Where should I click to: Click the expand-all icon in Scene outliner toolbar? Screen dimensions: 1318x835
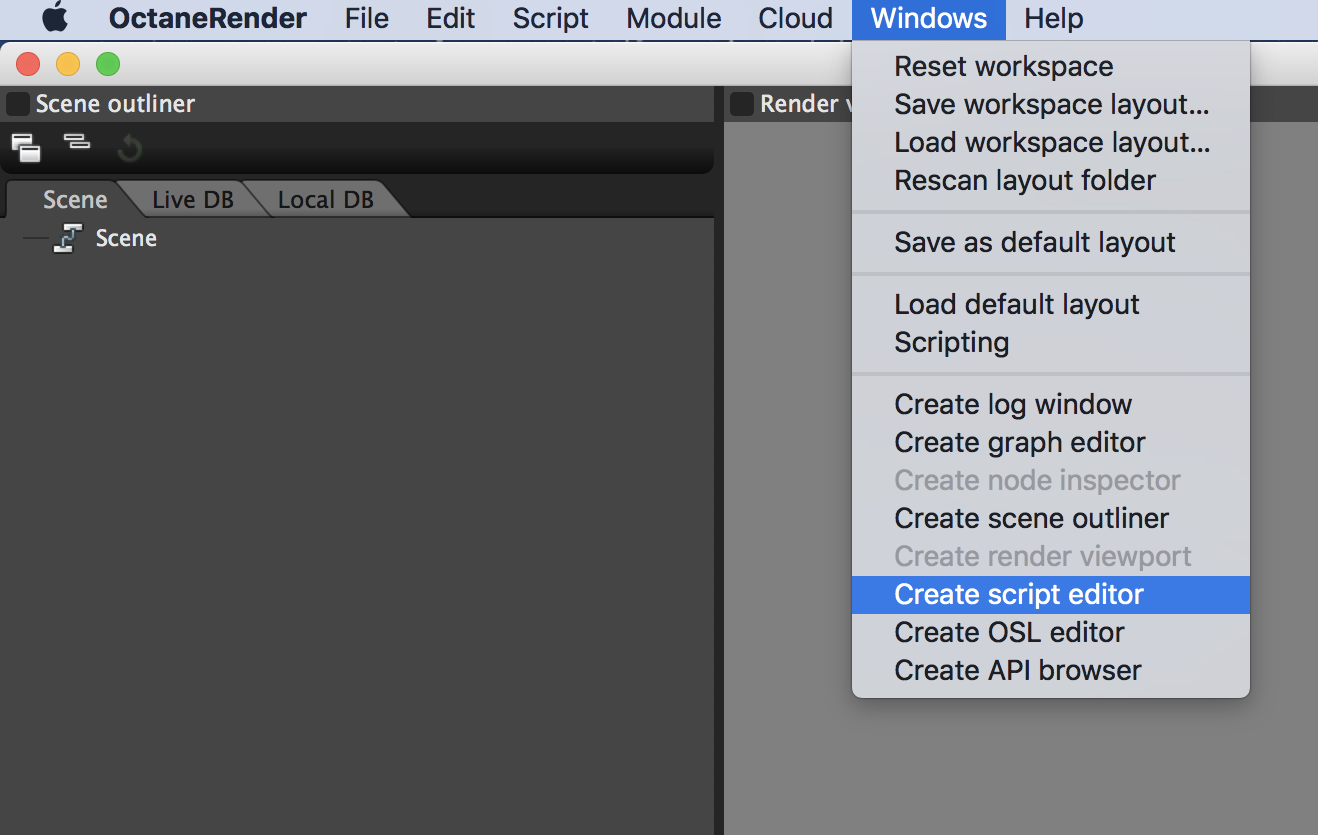[x=26, y=148]
